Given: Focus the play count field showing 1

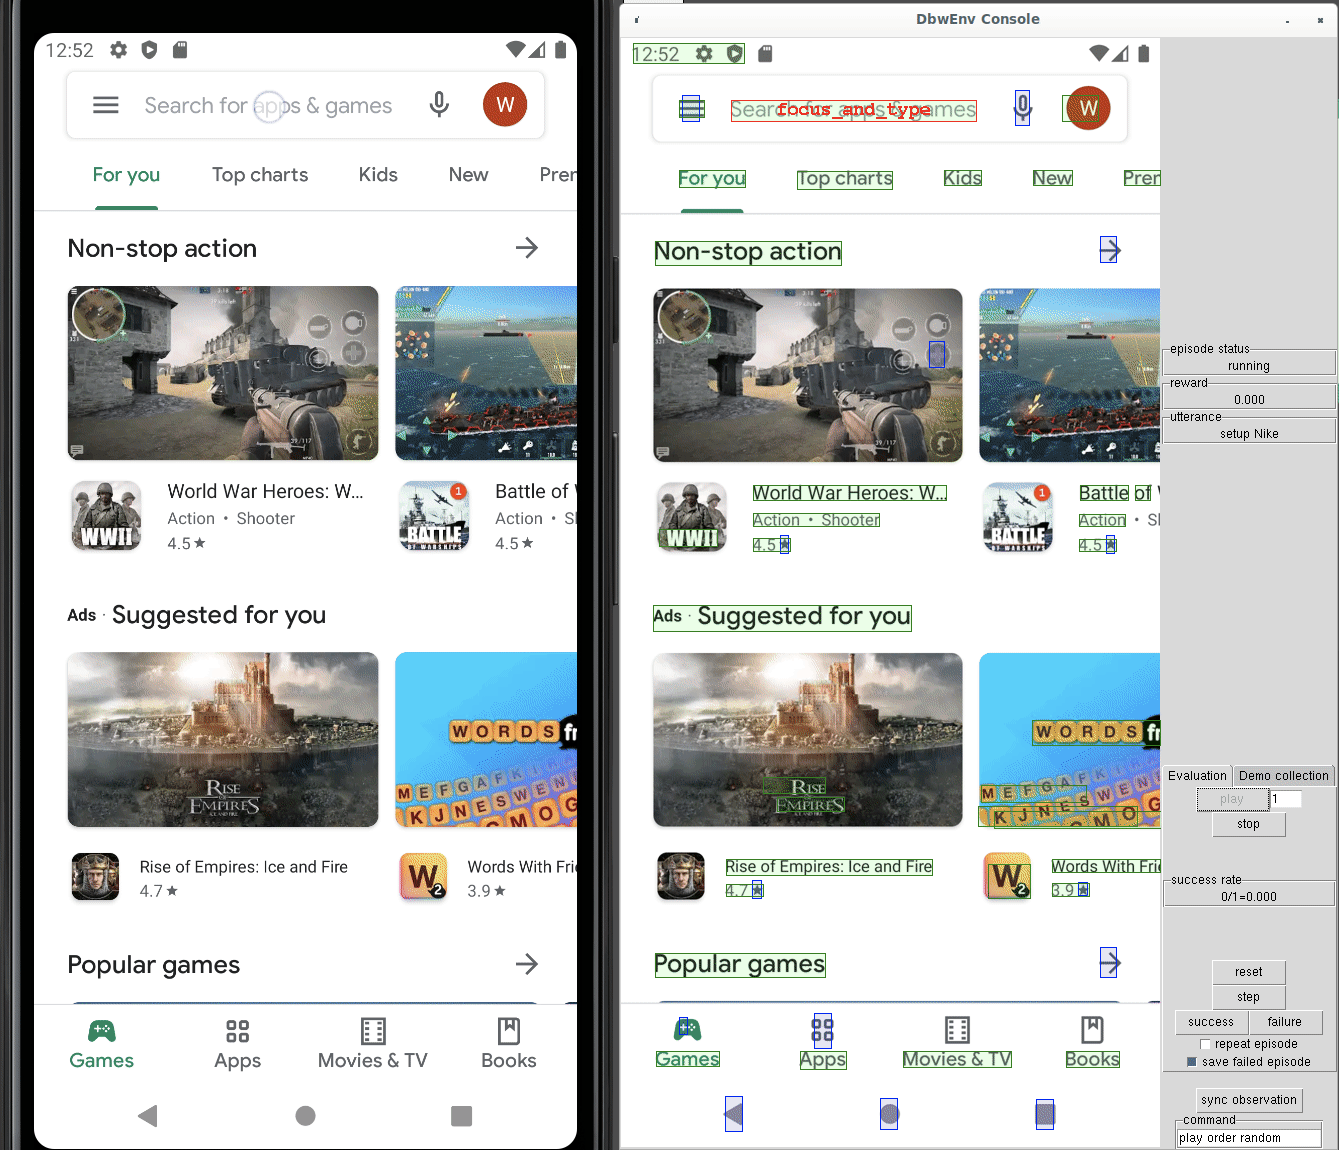Looking at the screenshot, I should click(x=1286, y=799).
